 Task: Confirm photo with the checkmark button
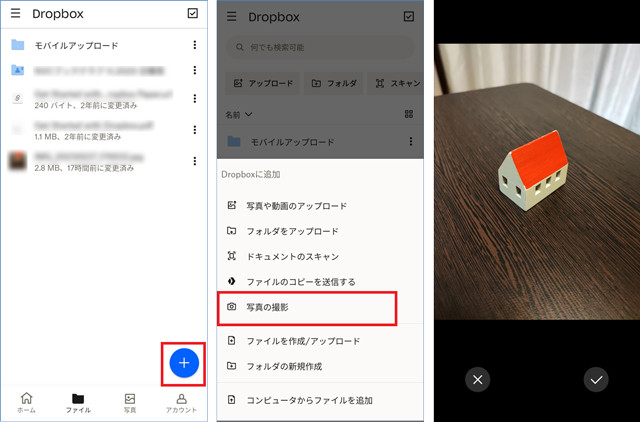[596, 379]
